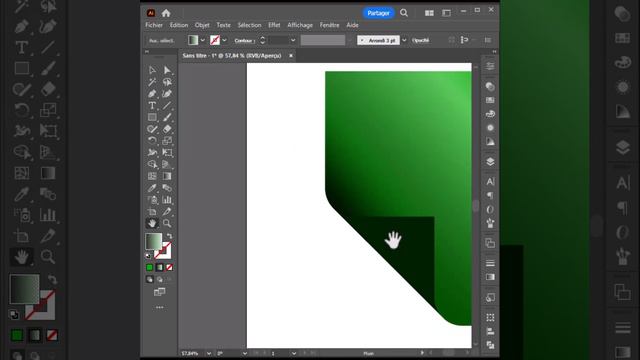Select the Direct Selection tool

167,70
